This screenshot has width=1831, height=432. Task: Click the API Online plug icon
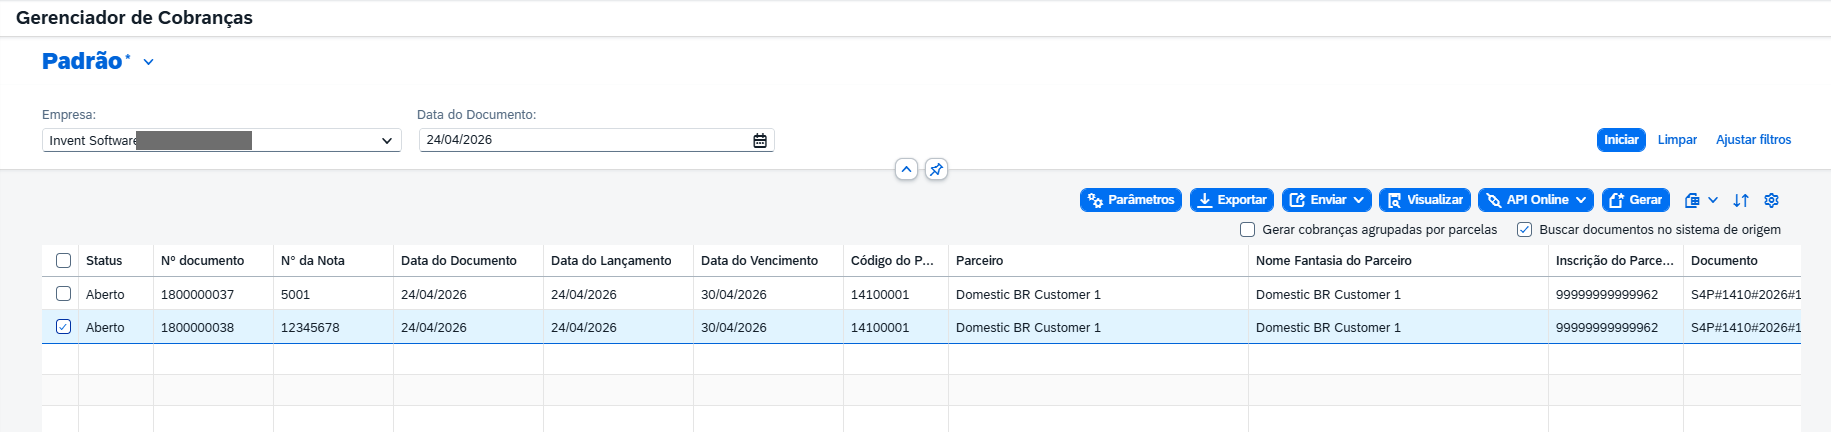(1494, 200)
